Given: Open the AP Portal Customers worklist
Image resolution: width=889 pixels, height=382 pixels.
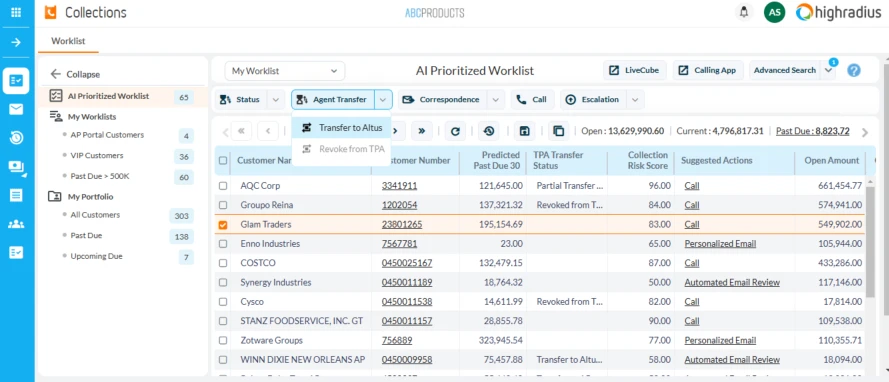Looking at the screenshot, I should point(107,135).
